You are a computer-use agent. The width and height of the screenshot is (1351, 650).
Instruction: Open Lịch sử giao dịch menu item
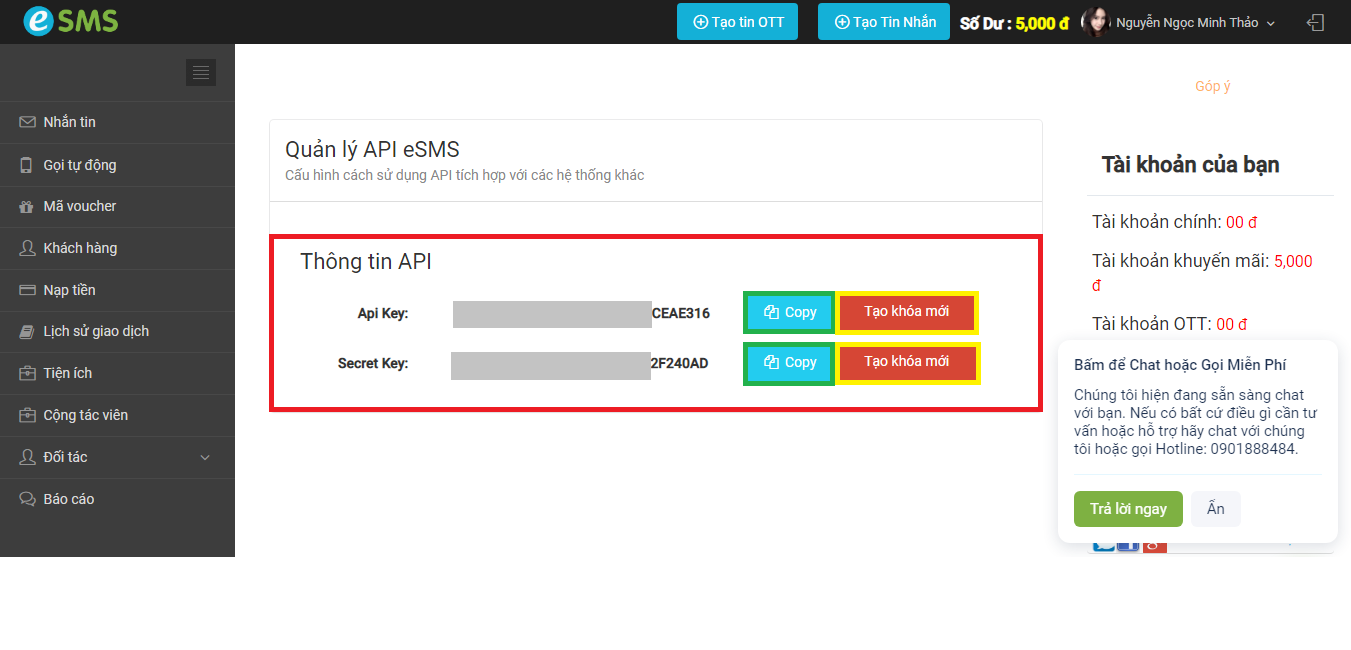pyautogui.click(x=96, y=331)
